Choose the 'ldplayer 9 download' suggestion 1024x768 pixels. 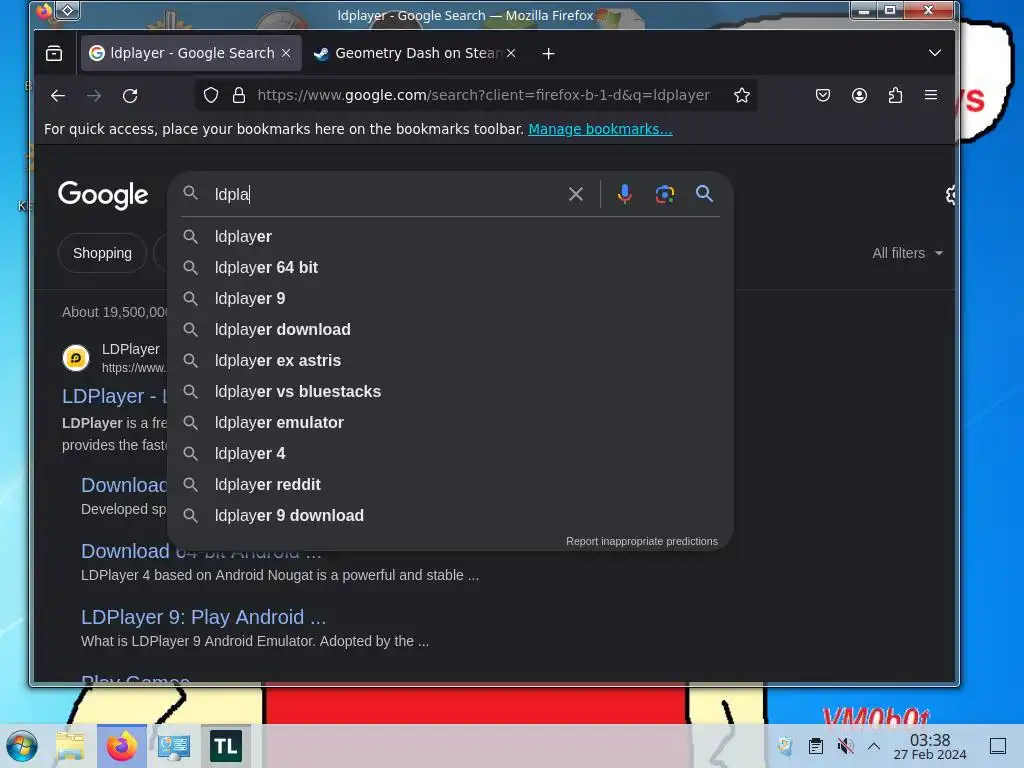pos(450,516)
